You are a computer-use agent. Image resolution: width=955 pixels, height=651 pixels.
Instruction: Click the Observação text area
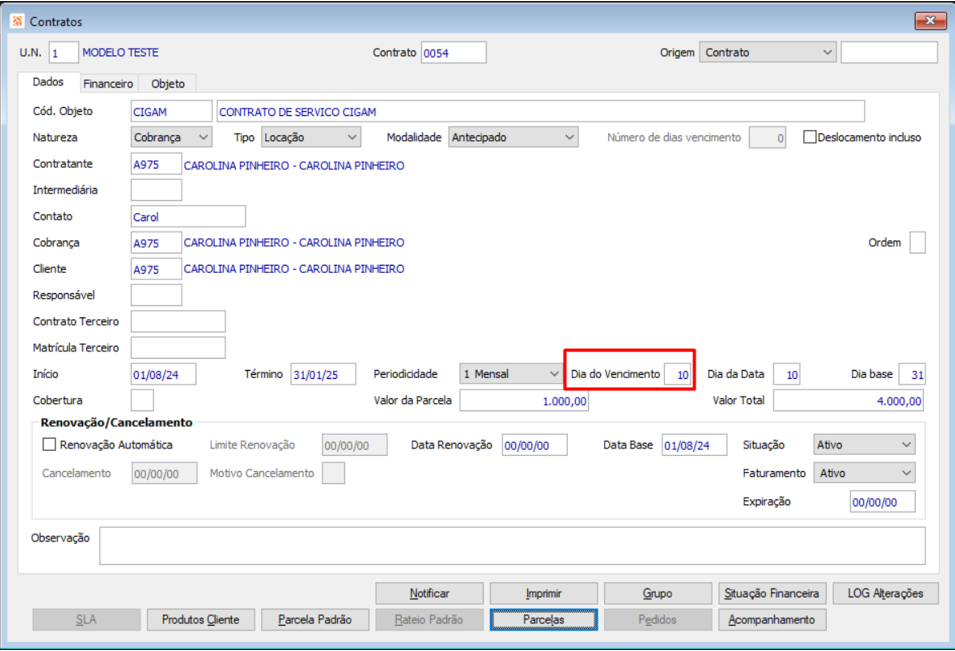point(512,546)
